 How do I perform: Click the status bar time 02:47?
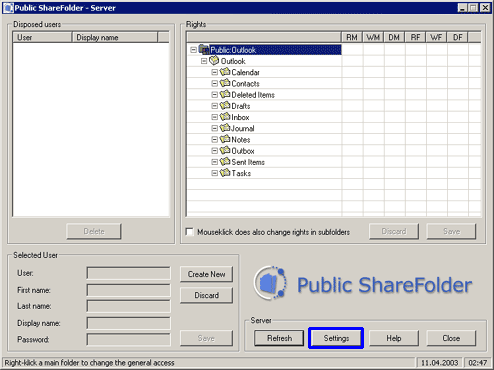(477, 363)
